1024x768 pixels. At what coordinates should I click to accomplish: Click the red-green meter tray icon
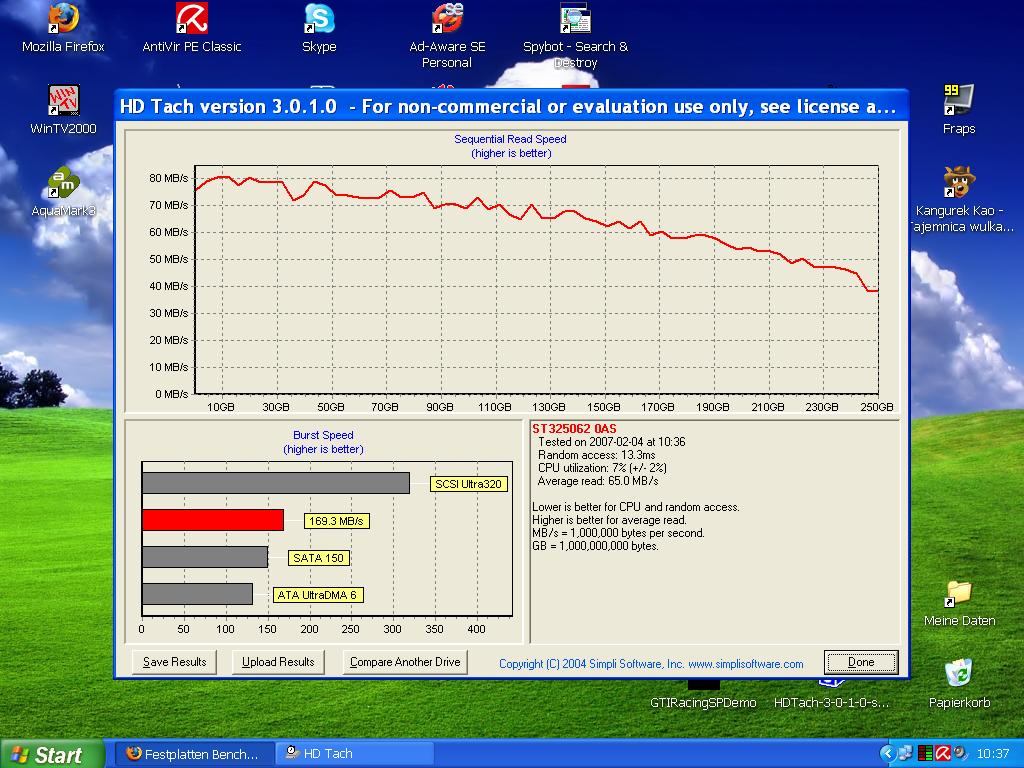(x=925, y=754)
